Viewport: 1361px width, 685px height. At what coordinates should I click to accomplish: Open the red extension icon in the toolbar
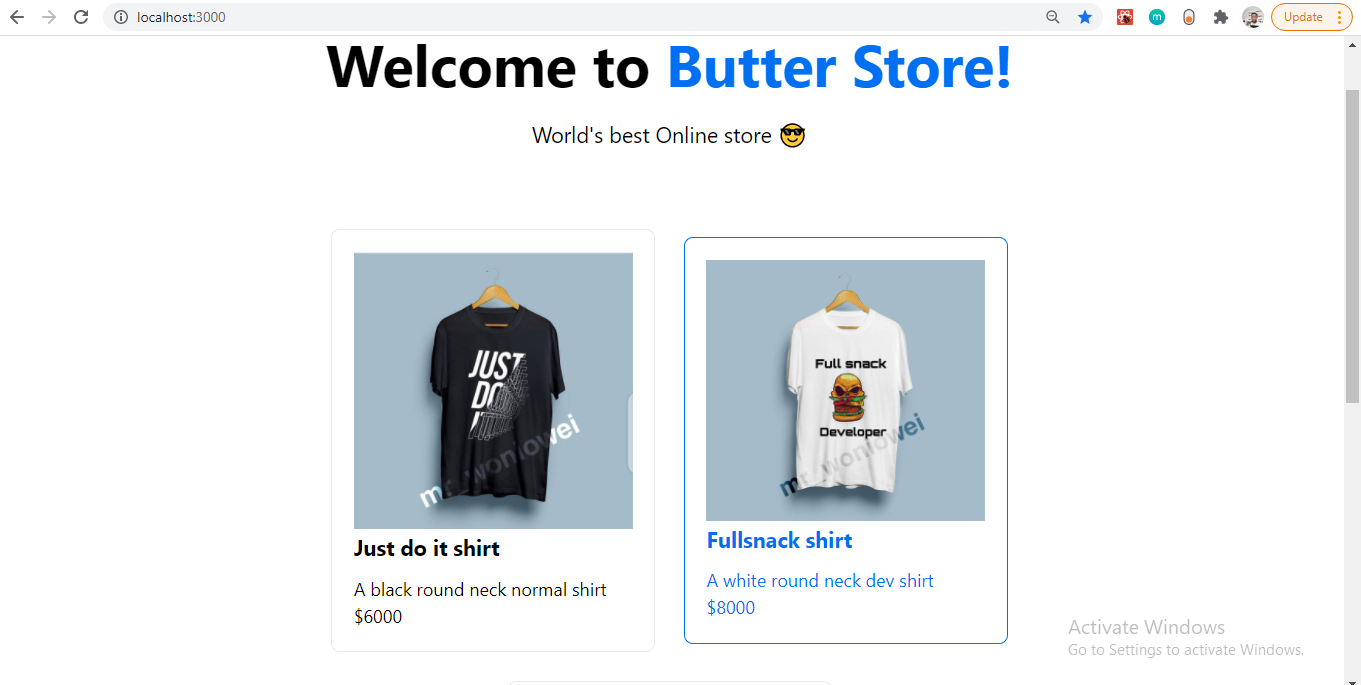coord(1125,17)
